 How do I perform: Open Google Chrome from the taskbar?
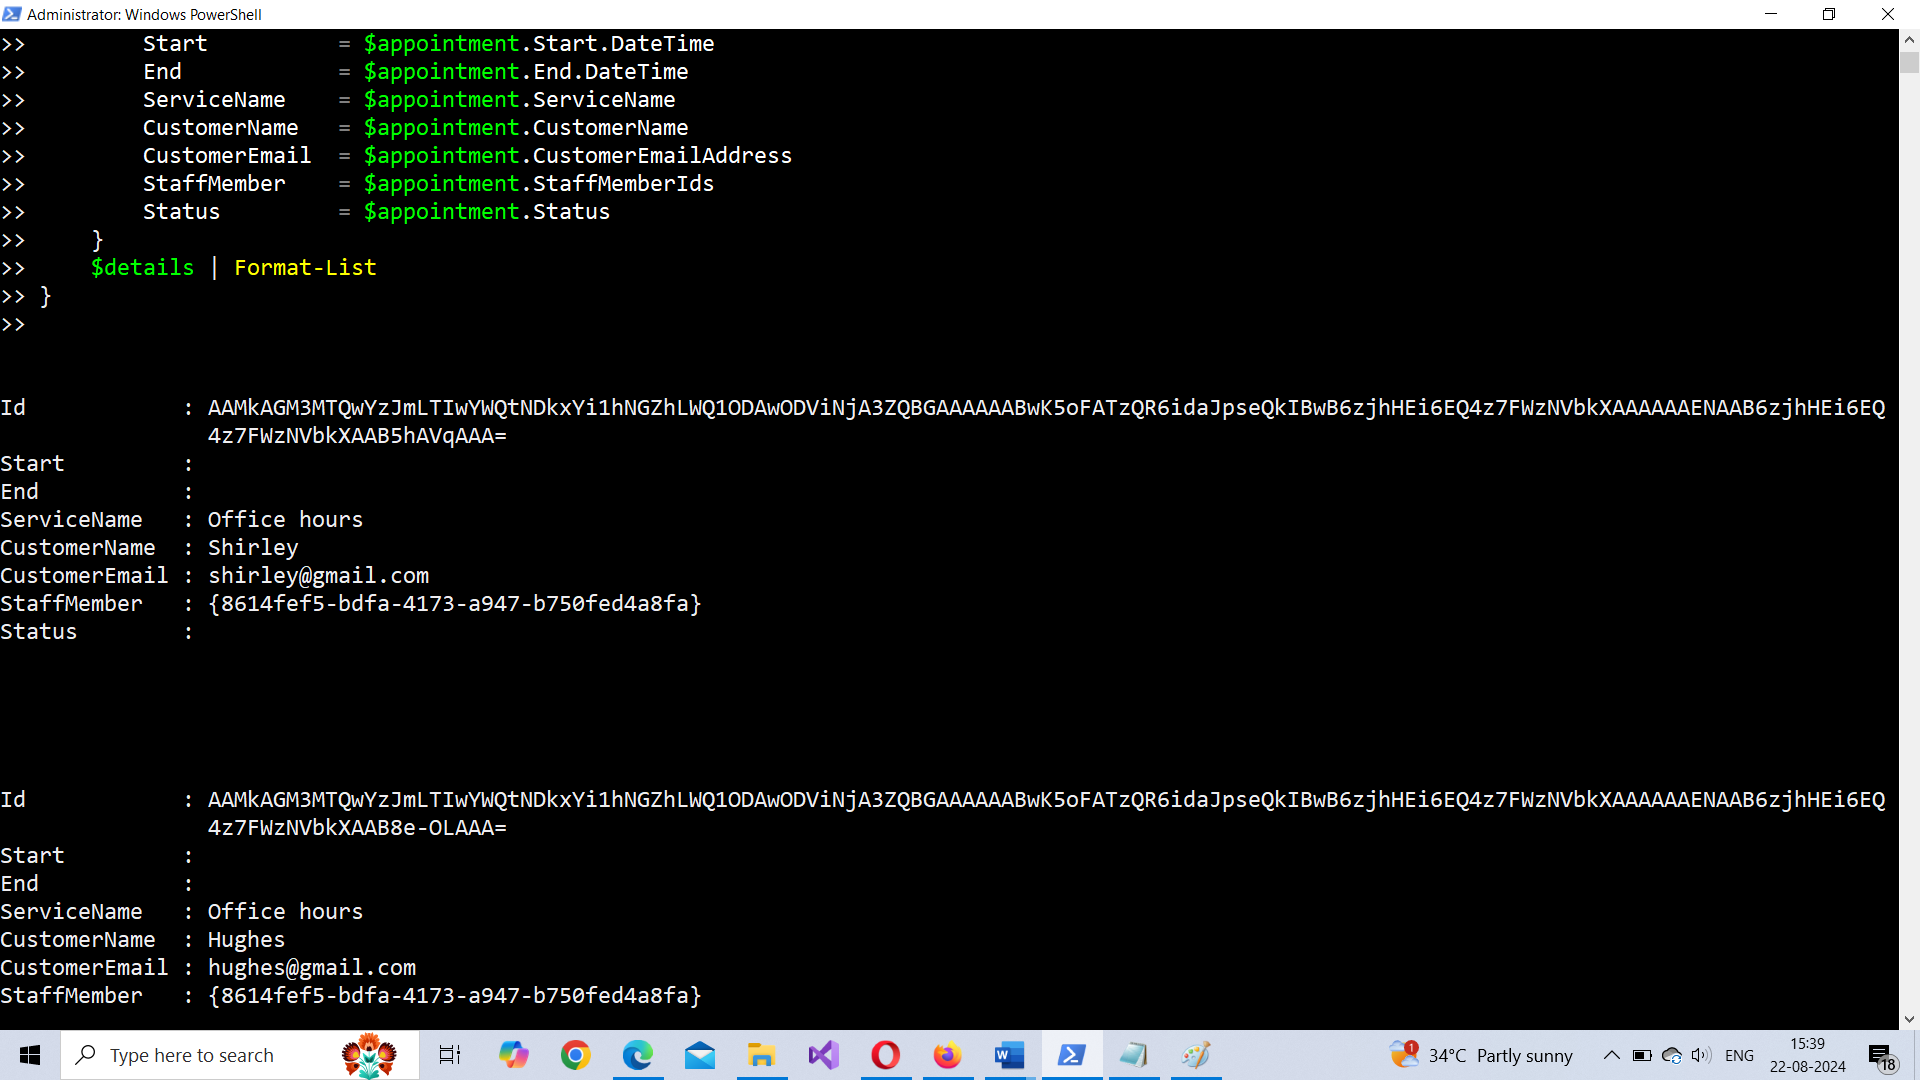click(x=576, y=1055)
